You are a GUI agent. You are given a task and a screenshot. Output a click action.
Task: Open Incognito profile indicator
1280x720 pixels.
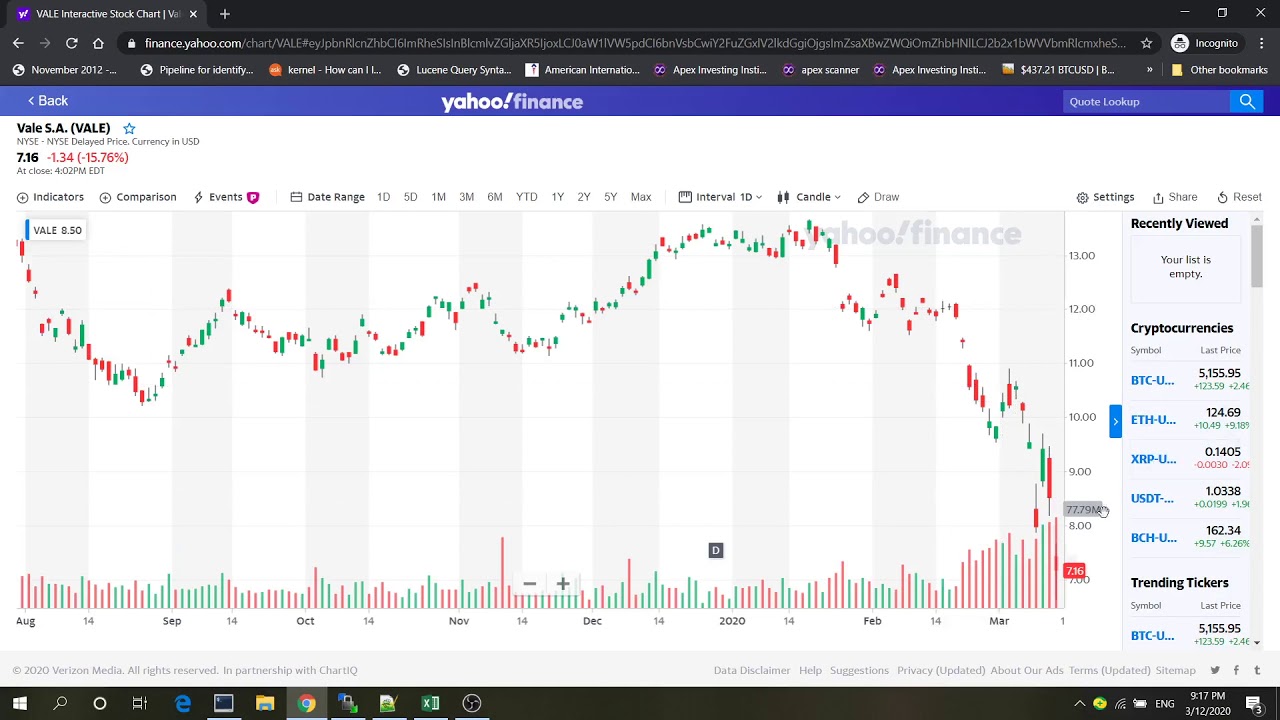[1205, 43]
